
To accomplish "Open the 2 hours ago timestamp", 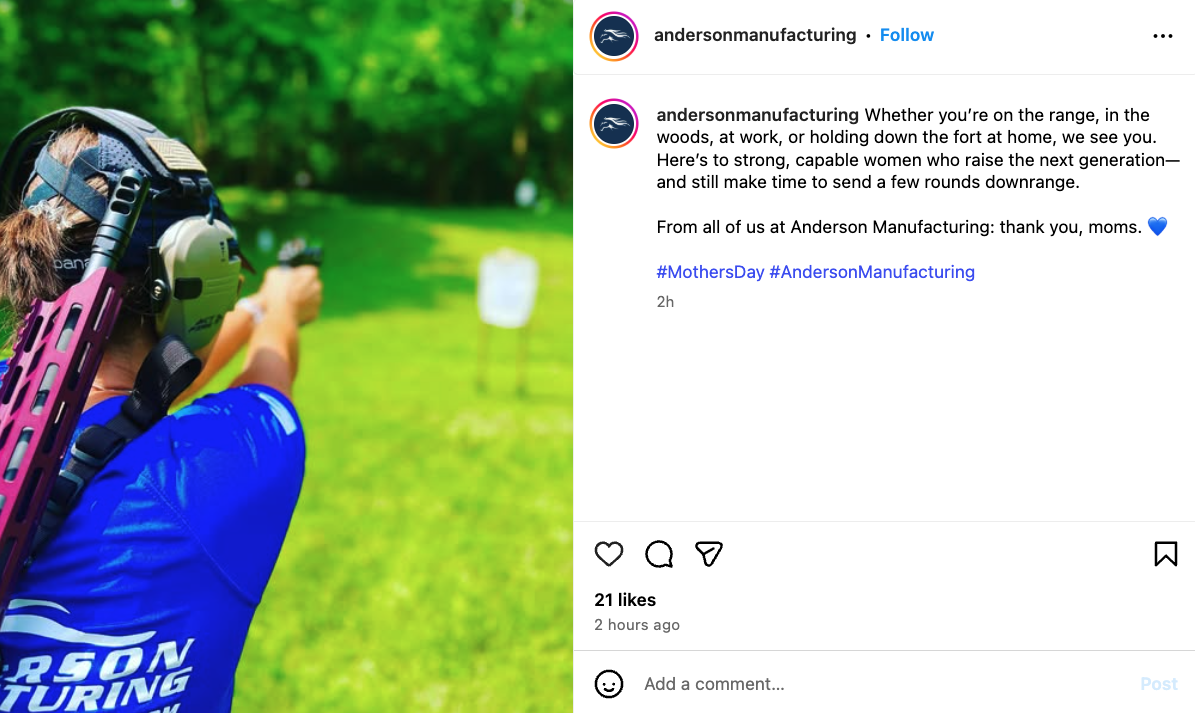I will coord(636,625).
